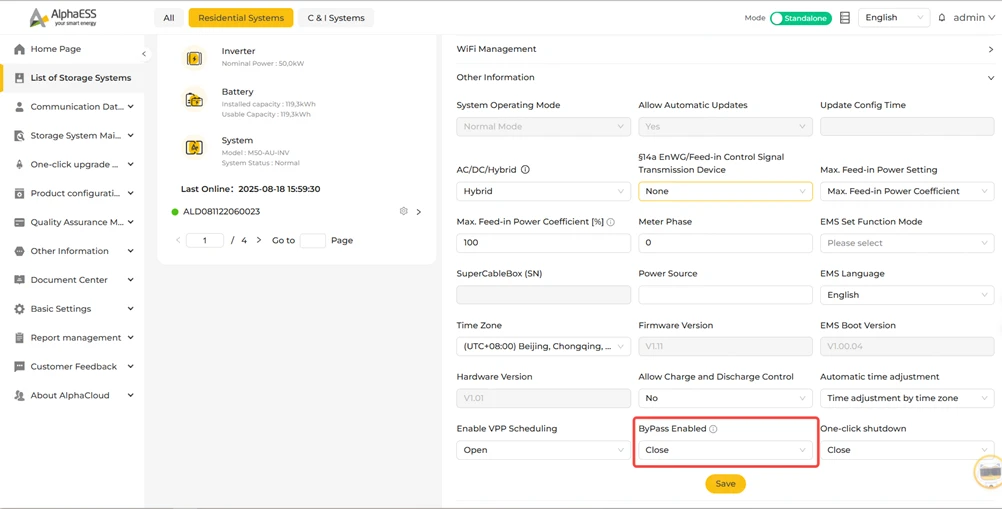Click the About AlphaCloud icon
This screenshot has width=1002, height=509.
19,395
